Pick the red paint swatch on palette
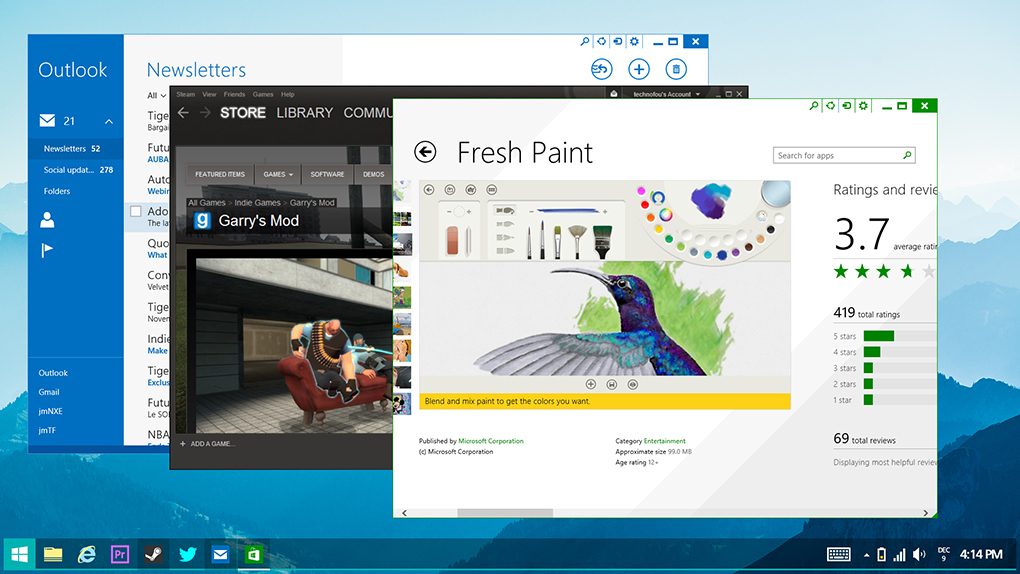1020x574 pixels. 645,204
